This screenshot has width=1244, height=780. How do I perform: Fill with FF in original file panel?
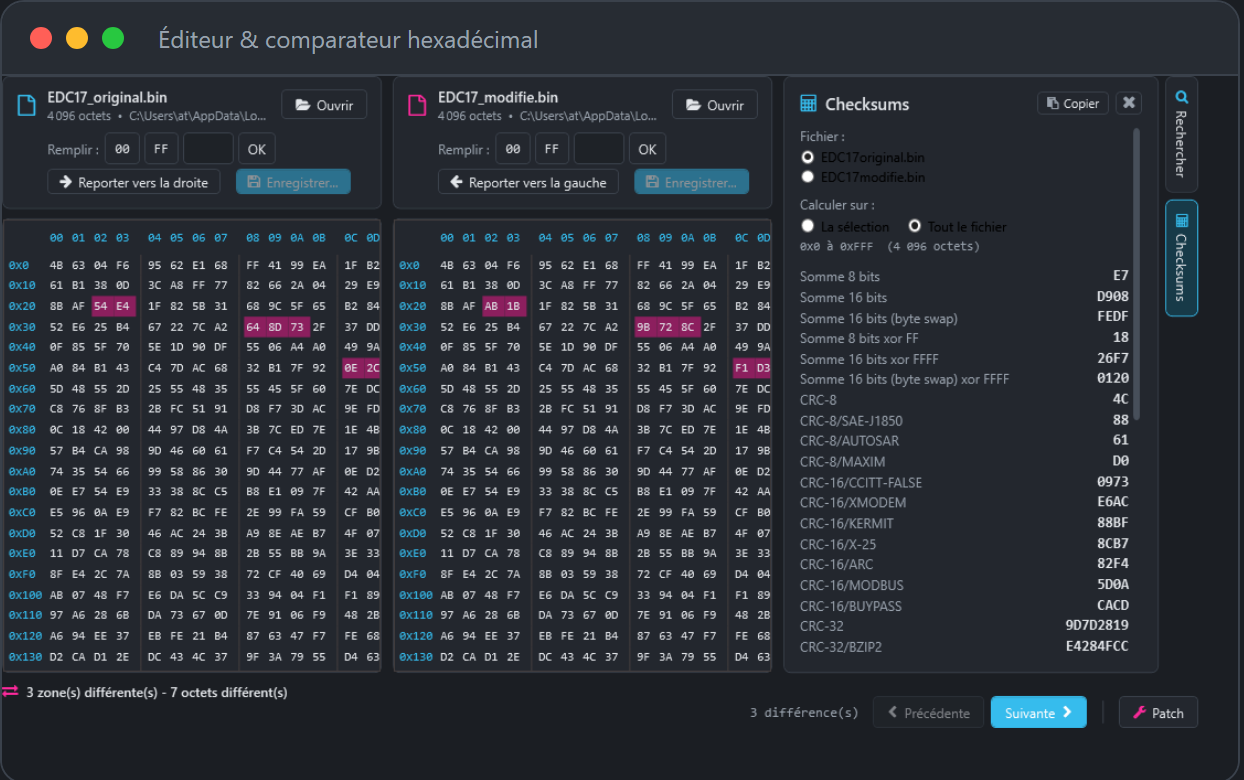(x=161, y=149)
